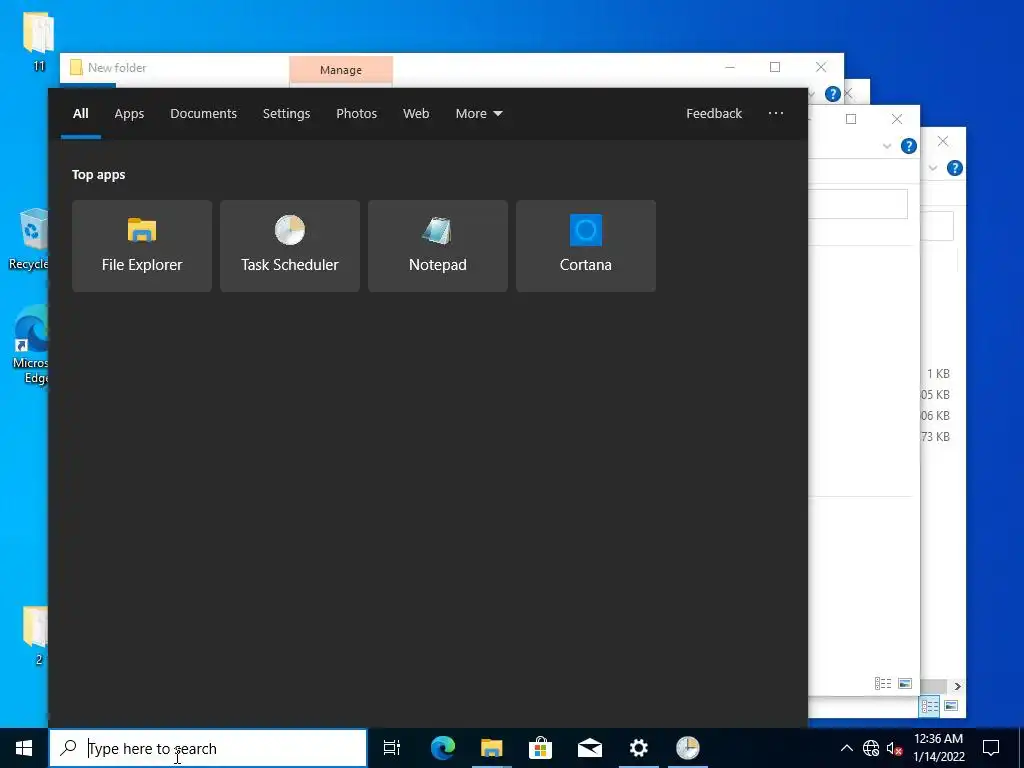1024x768 pixels.
Task: Switch to the Photos search tab
Action: [357, 114]
